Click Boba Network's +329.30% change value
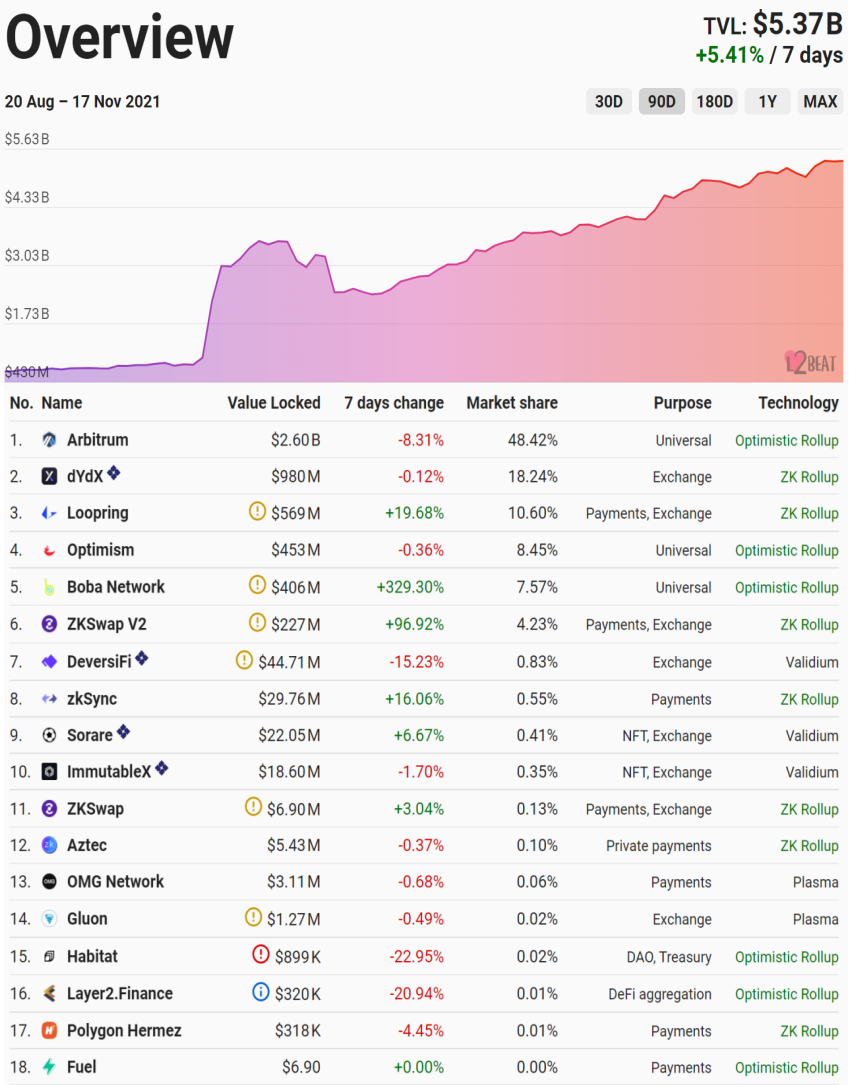Image resolution: width=849 pixels, height=1085 pixels. 410,587
